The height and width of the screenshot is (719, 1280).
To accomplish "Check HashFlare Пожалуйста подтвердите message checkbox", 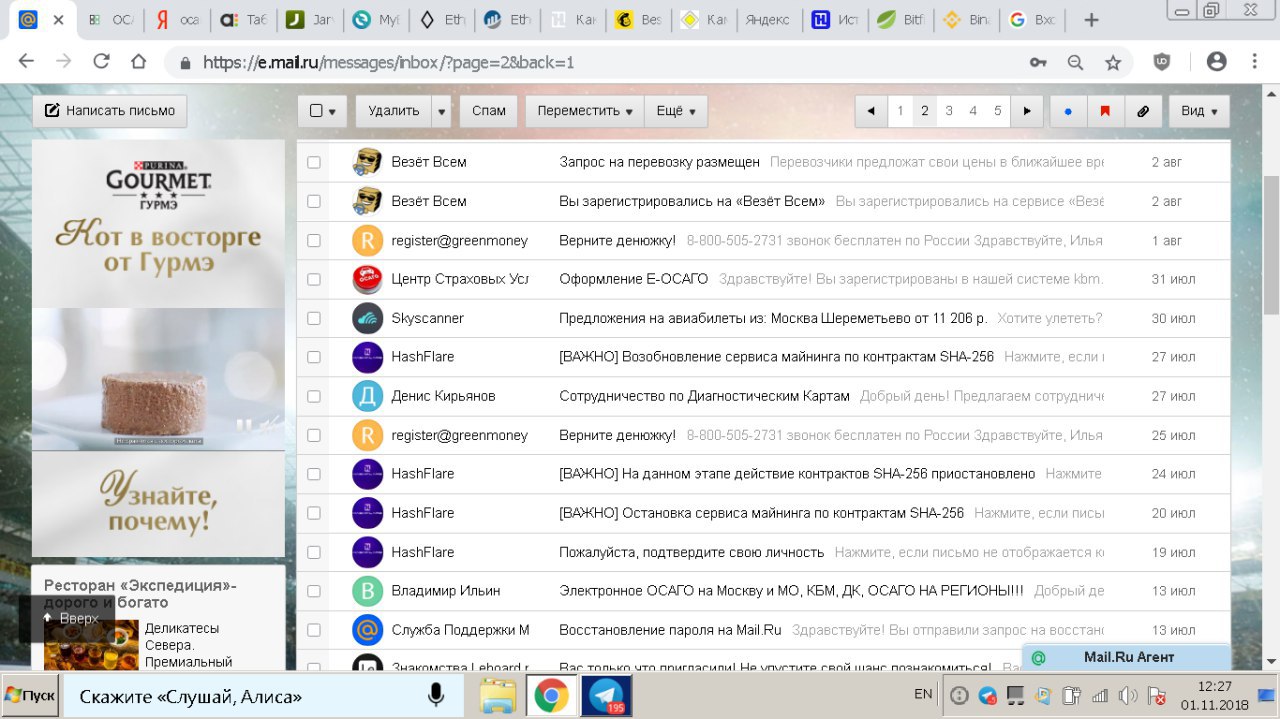I will pos(314,552).
